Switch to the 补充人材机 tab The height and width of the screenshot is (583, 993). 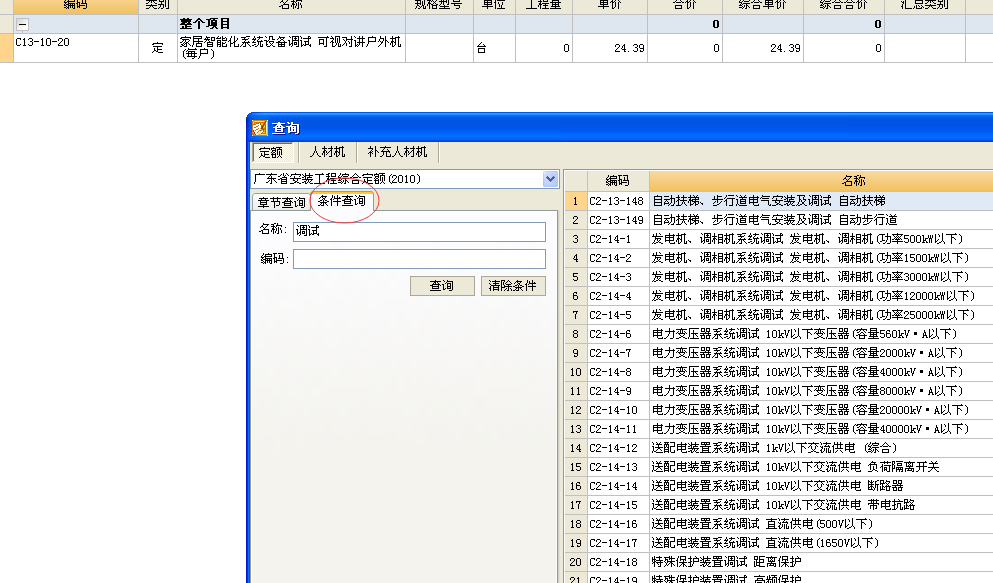click(x=397, y=152)
